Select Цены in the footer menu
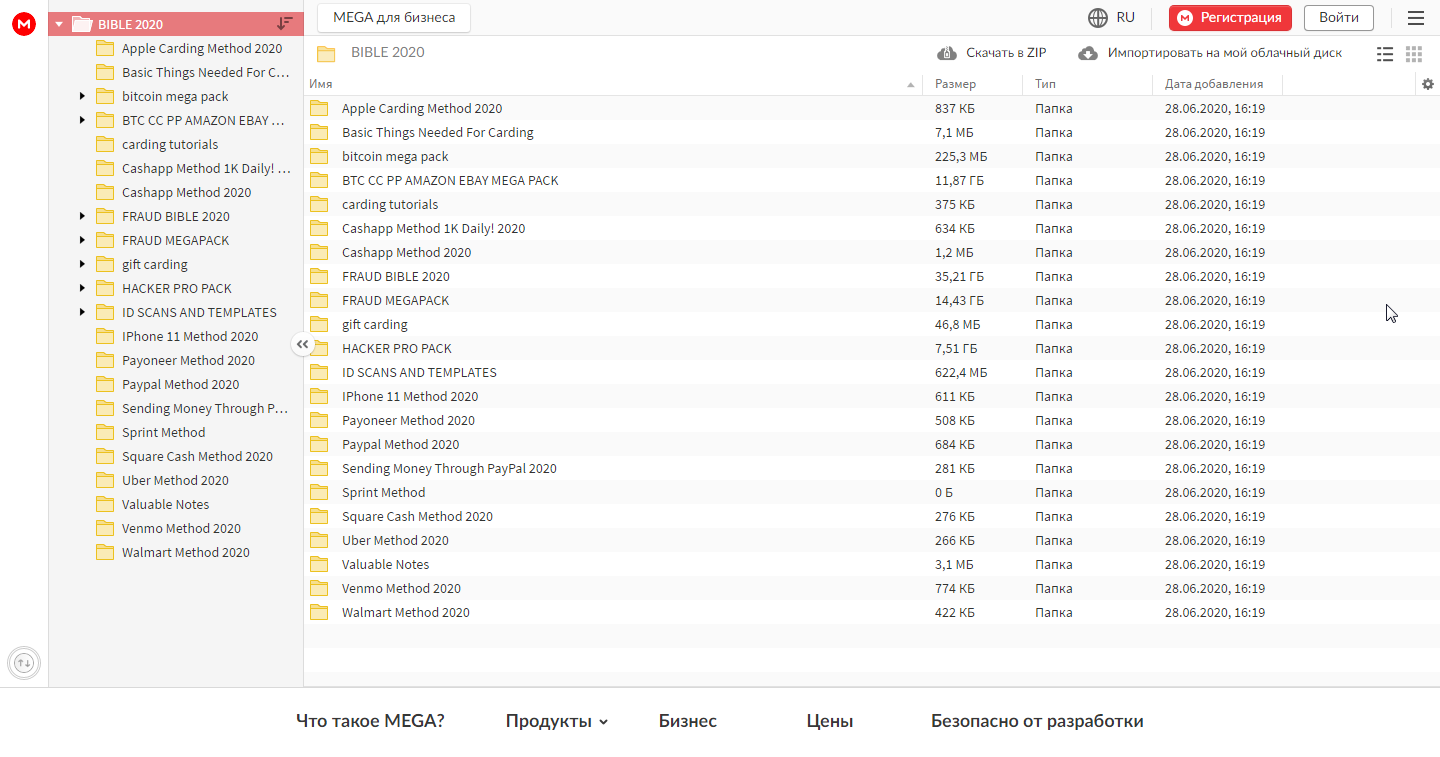1440x757 pixels. (x=829, y=720)
